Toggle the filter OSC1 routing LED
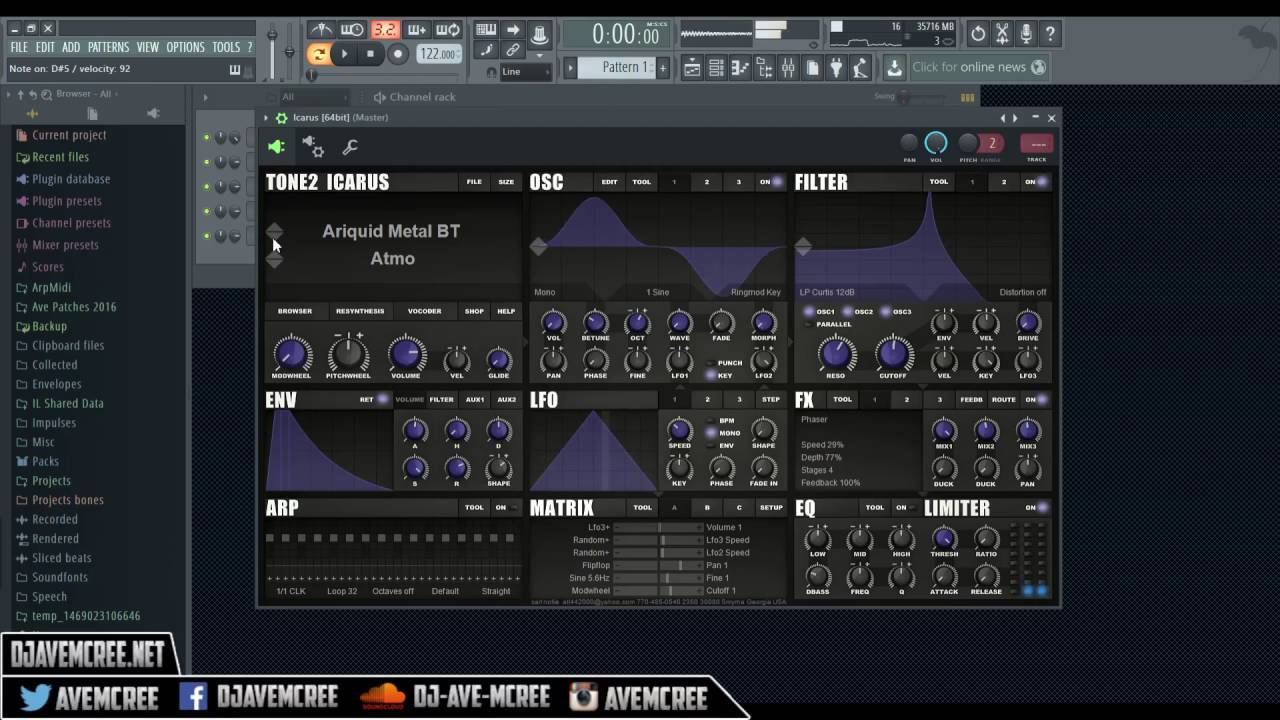 810,311
